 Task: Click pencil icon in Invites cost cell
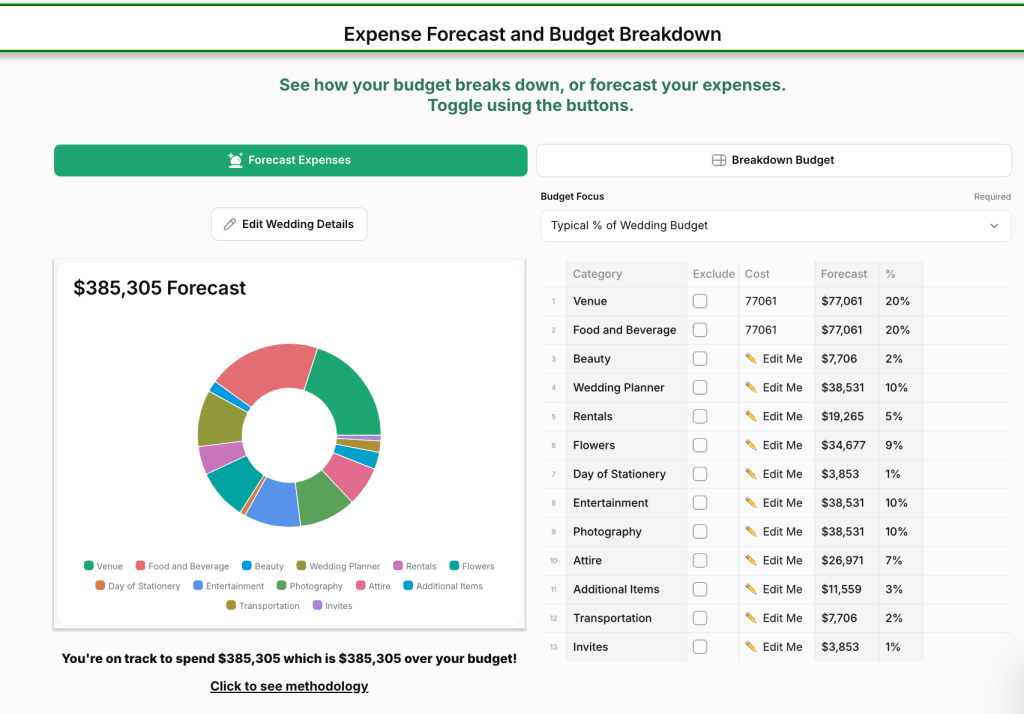click(x=751, y=647)
